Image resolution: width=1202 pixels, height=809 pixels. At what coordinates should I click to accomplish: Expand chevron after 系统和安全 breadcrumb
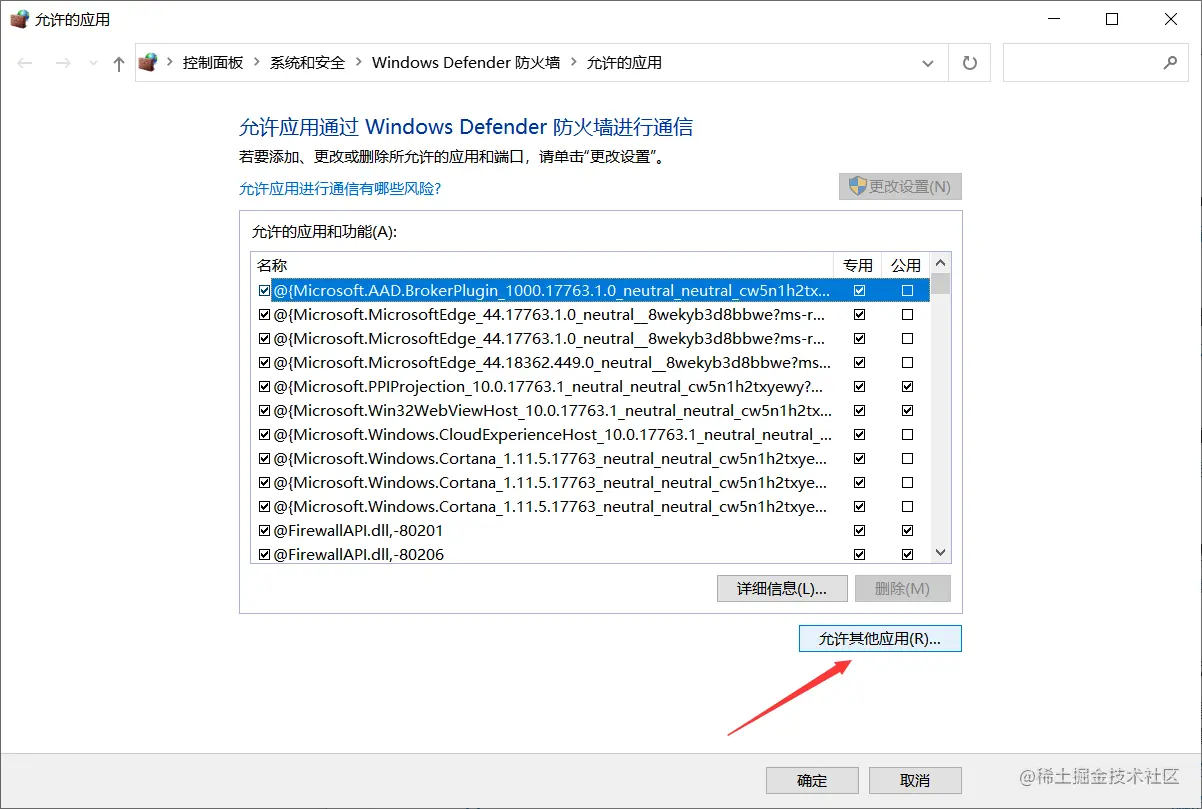pos(358,63)
